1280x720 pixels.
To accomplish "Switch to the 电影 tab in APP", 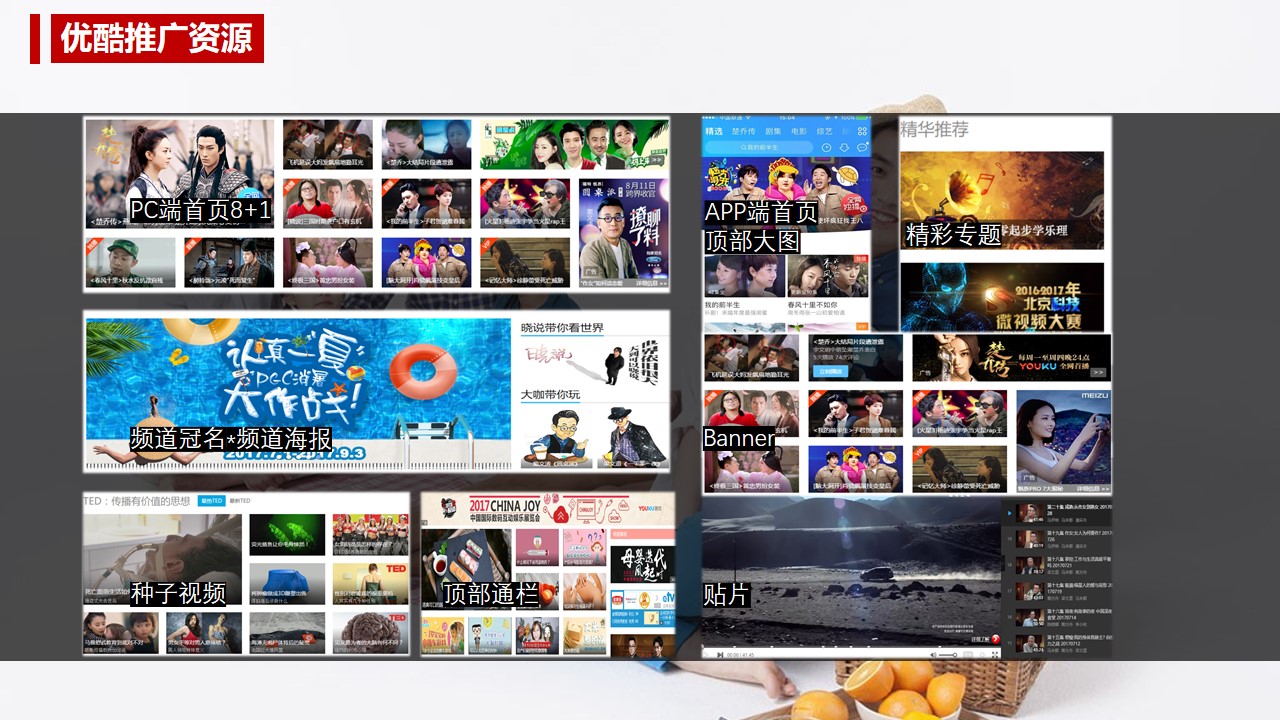I will click(799, 132).
